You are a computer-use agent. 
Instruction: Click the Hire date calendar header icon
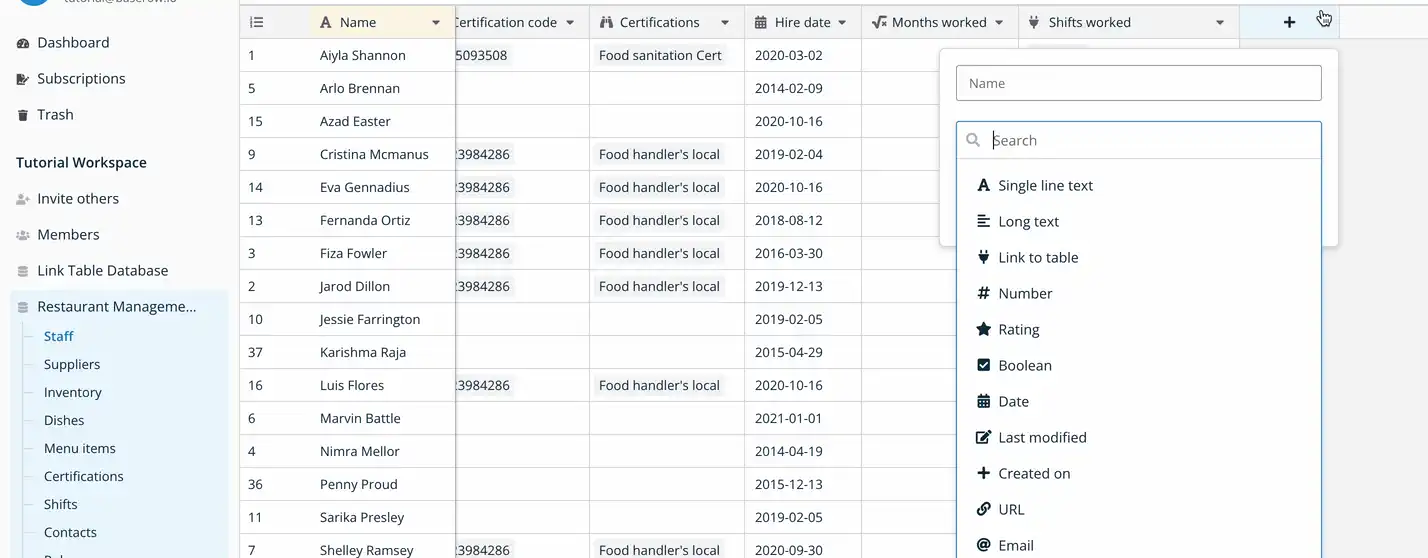(x=761, y=22)
